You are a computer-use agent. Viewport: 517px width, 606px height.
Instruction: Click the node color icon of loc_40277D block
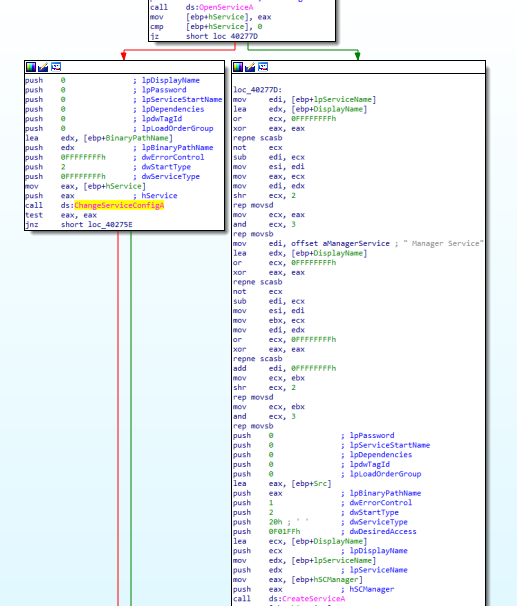238,67
